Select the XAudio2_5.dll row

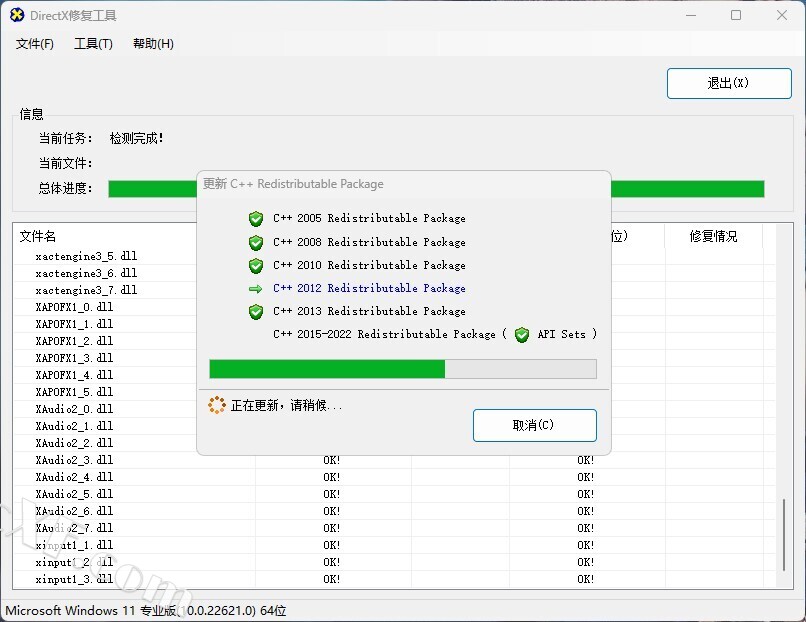click(394, 494)
